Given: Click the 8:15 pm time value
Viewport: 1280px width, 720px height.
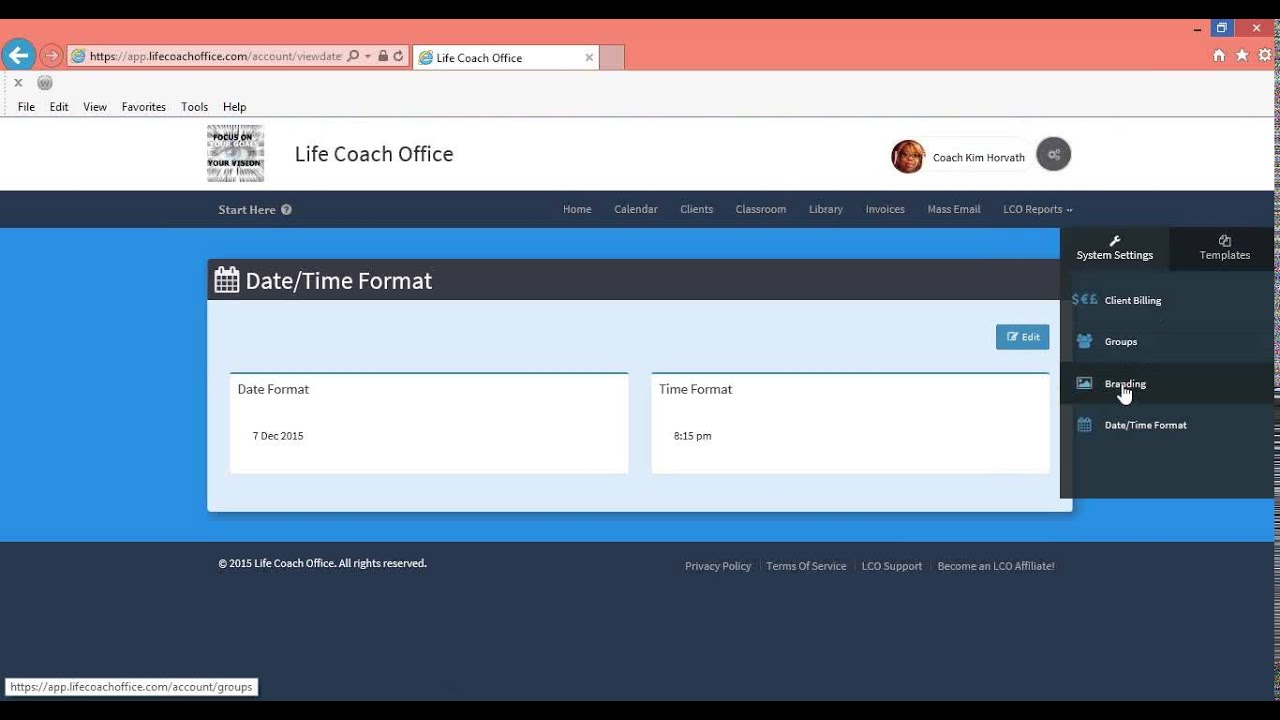Looking at the screenshot, I should (x=693, y=436).
